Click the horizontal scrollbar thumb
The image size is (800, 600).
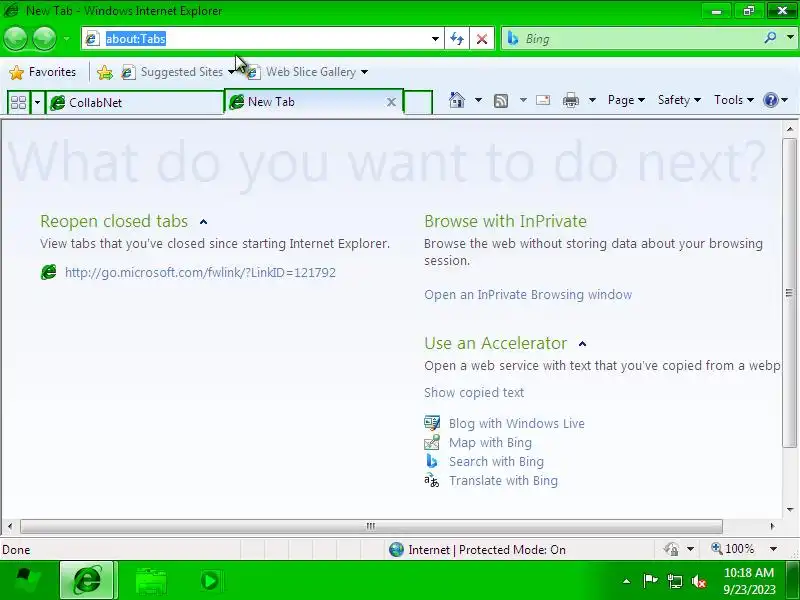click(x=371, y=526)
